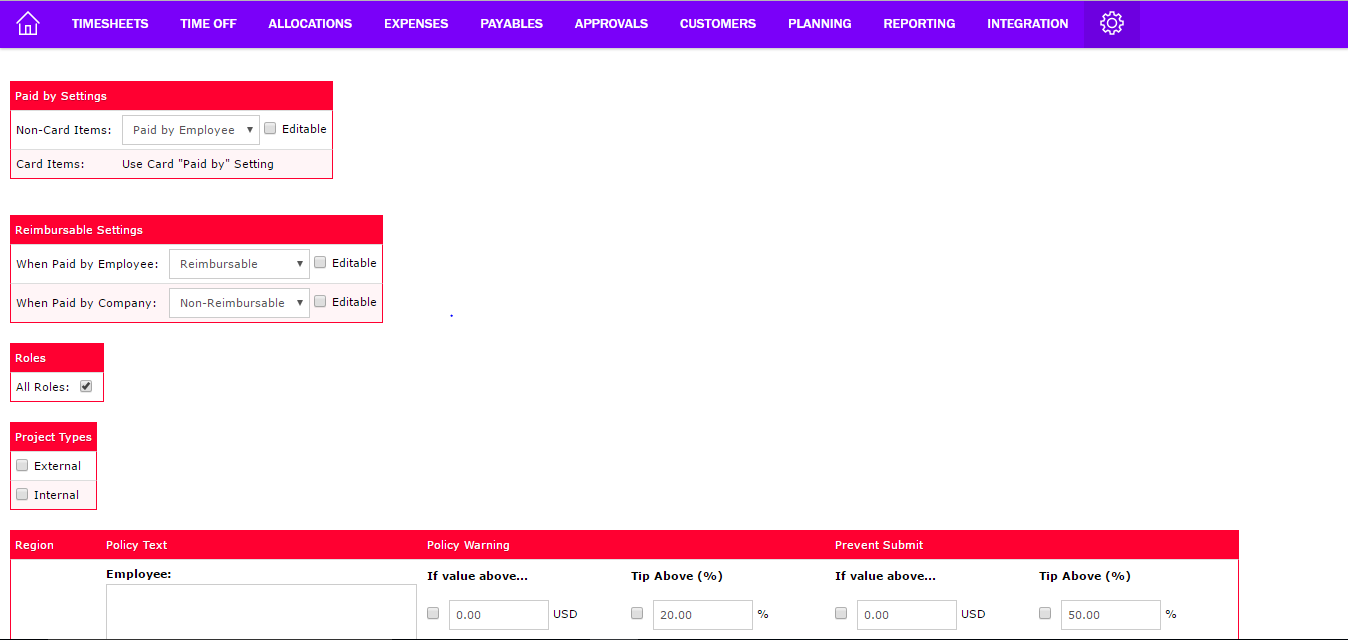The height and width of the screenshot is (640, 1348).
Task: Enable Editable for When Paid by Company
Action: tap(320, 301)
